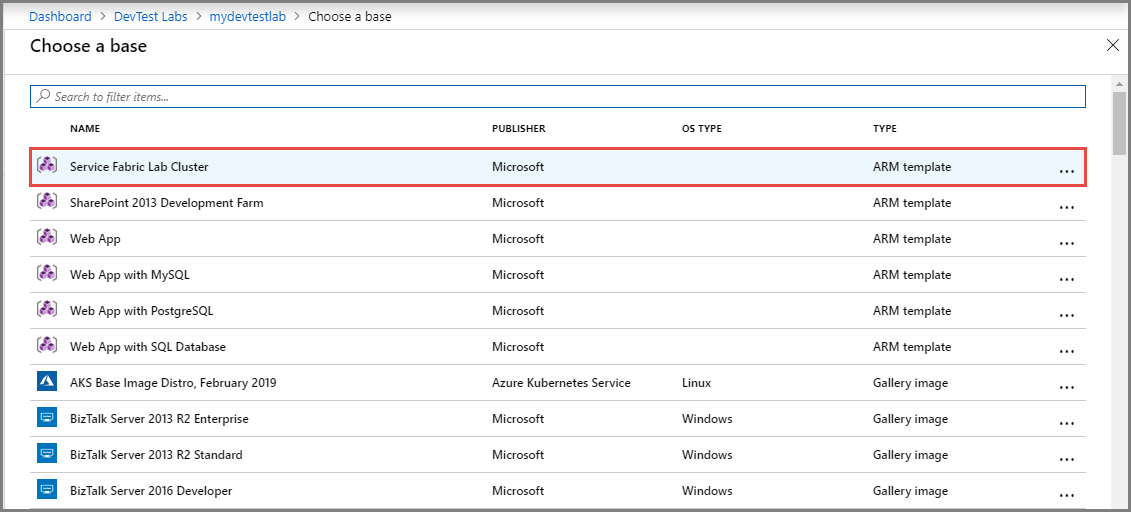The width and height of the screenshot is (1131, 512).
Task: Click Windows in BizTalk Server 2016 Developer row
Action: coord(708,491)
